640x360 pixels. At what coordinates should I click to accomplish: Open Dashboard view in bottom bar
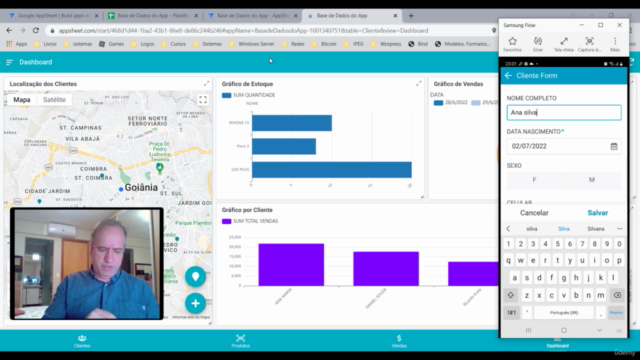pos(558,343)
